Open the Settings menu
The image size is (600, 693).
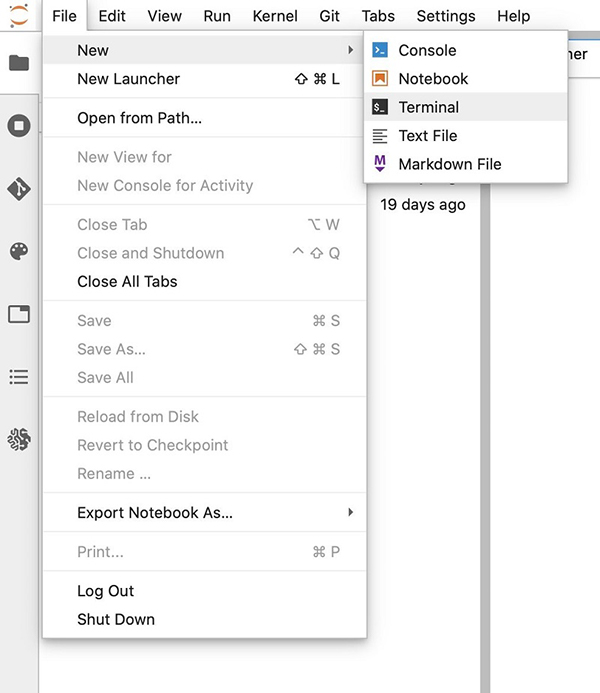pos(446,16)
